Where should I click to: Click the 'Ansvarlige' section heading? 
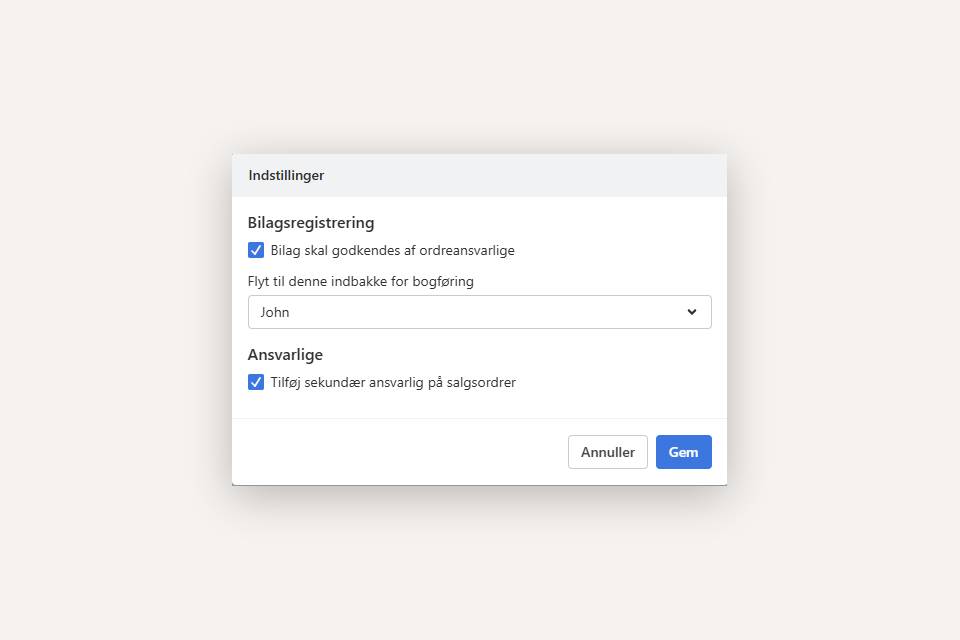(285, 354)
